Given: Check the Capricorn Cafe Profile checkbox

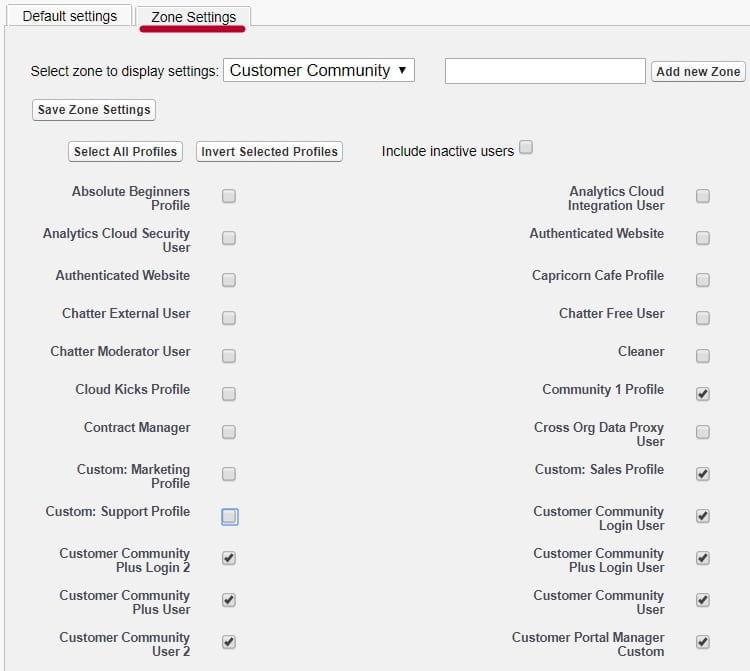Looking at the screenshot, I should (x=703, y=280).
